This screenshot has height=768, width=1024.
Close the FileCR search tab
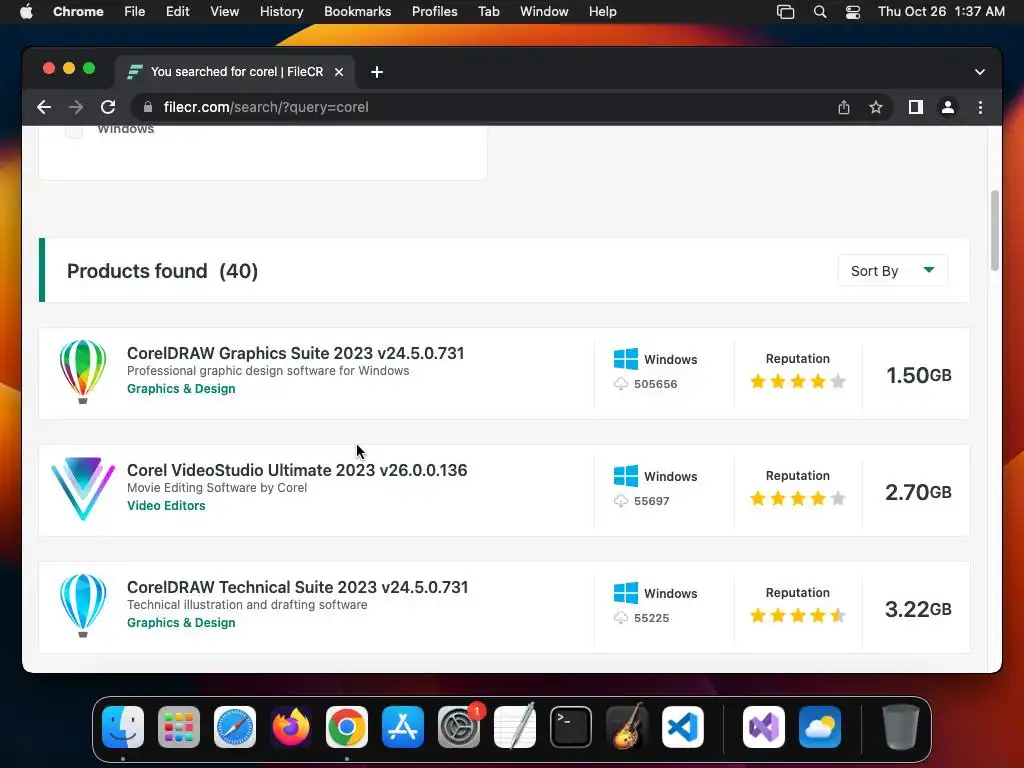coord(339,72)
